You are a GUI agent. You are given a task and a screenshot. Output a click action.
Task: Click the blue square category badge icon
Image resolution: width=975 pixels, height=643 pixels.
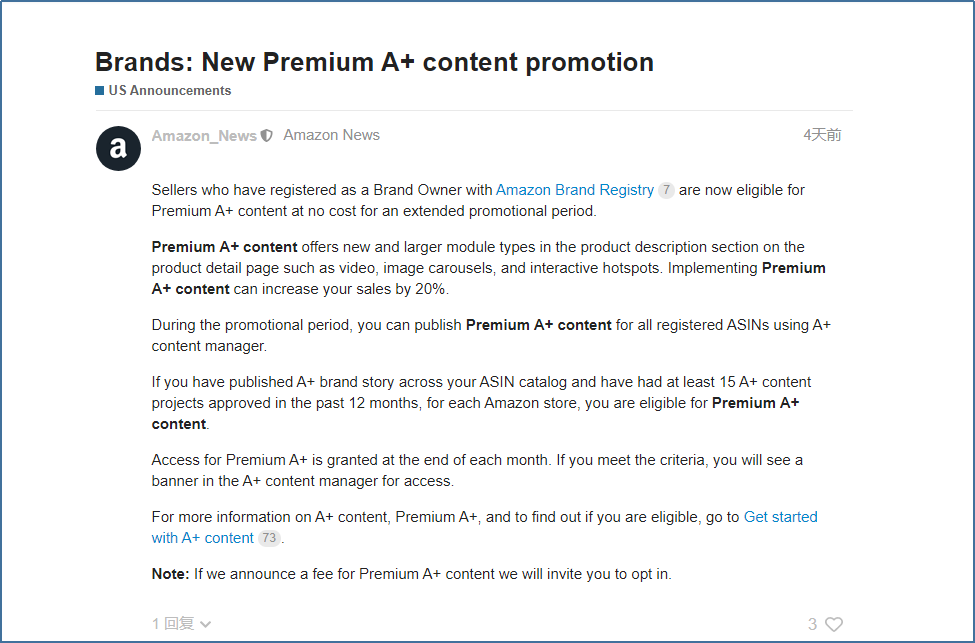tap(100, 91)
